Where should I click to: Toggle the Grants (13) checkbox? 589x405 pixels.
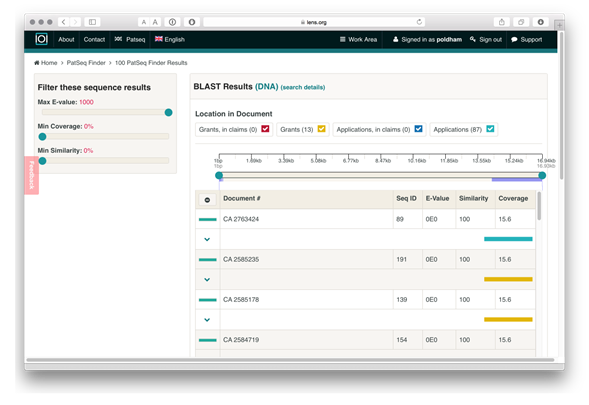point(321,129)
